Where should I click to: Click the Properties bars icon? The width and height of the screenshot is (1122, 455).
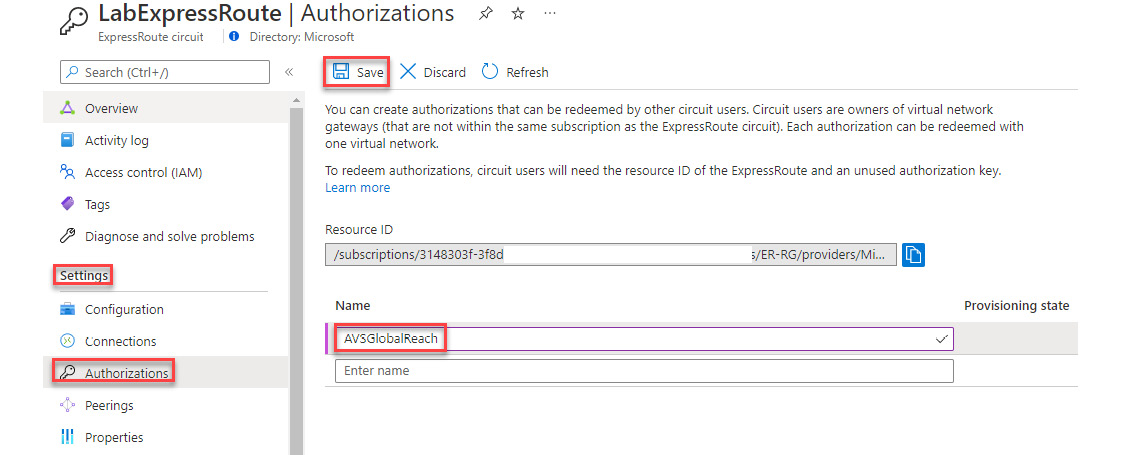[67, 436]
